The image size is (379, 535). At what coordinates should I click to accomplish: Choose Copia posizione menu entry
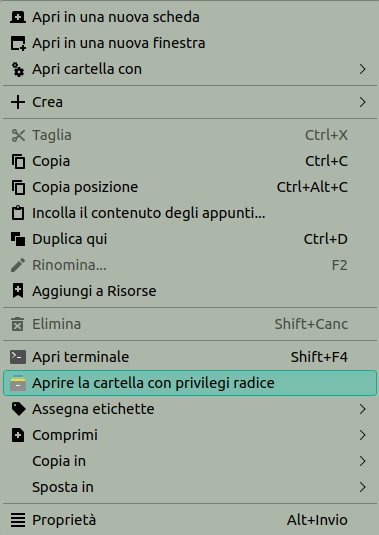point(190,187)
